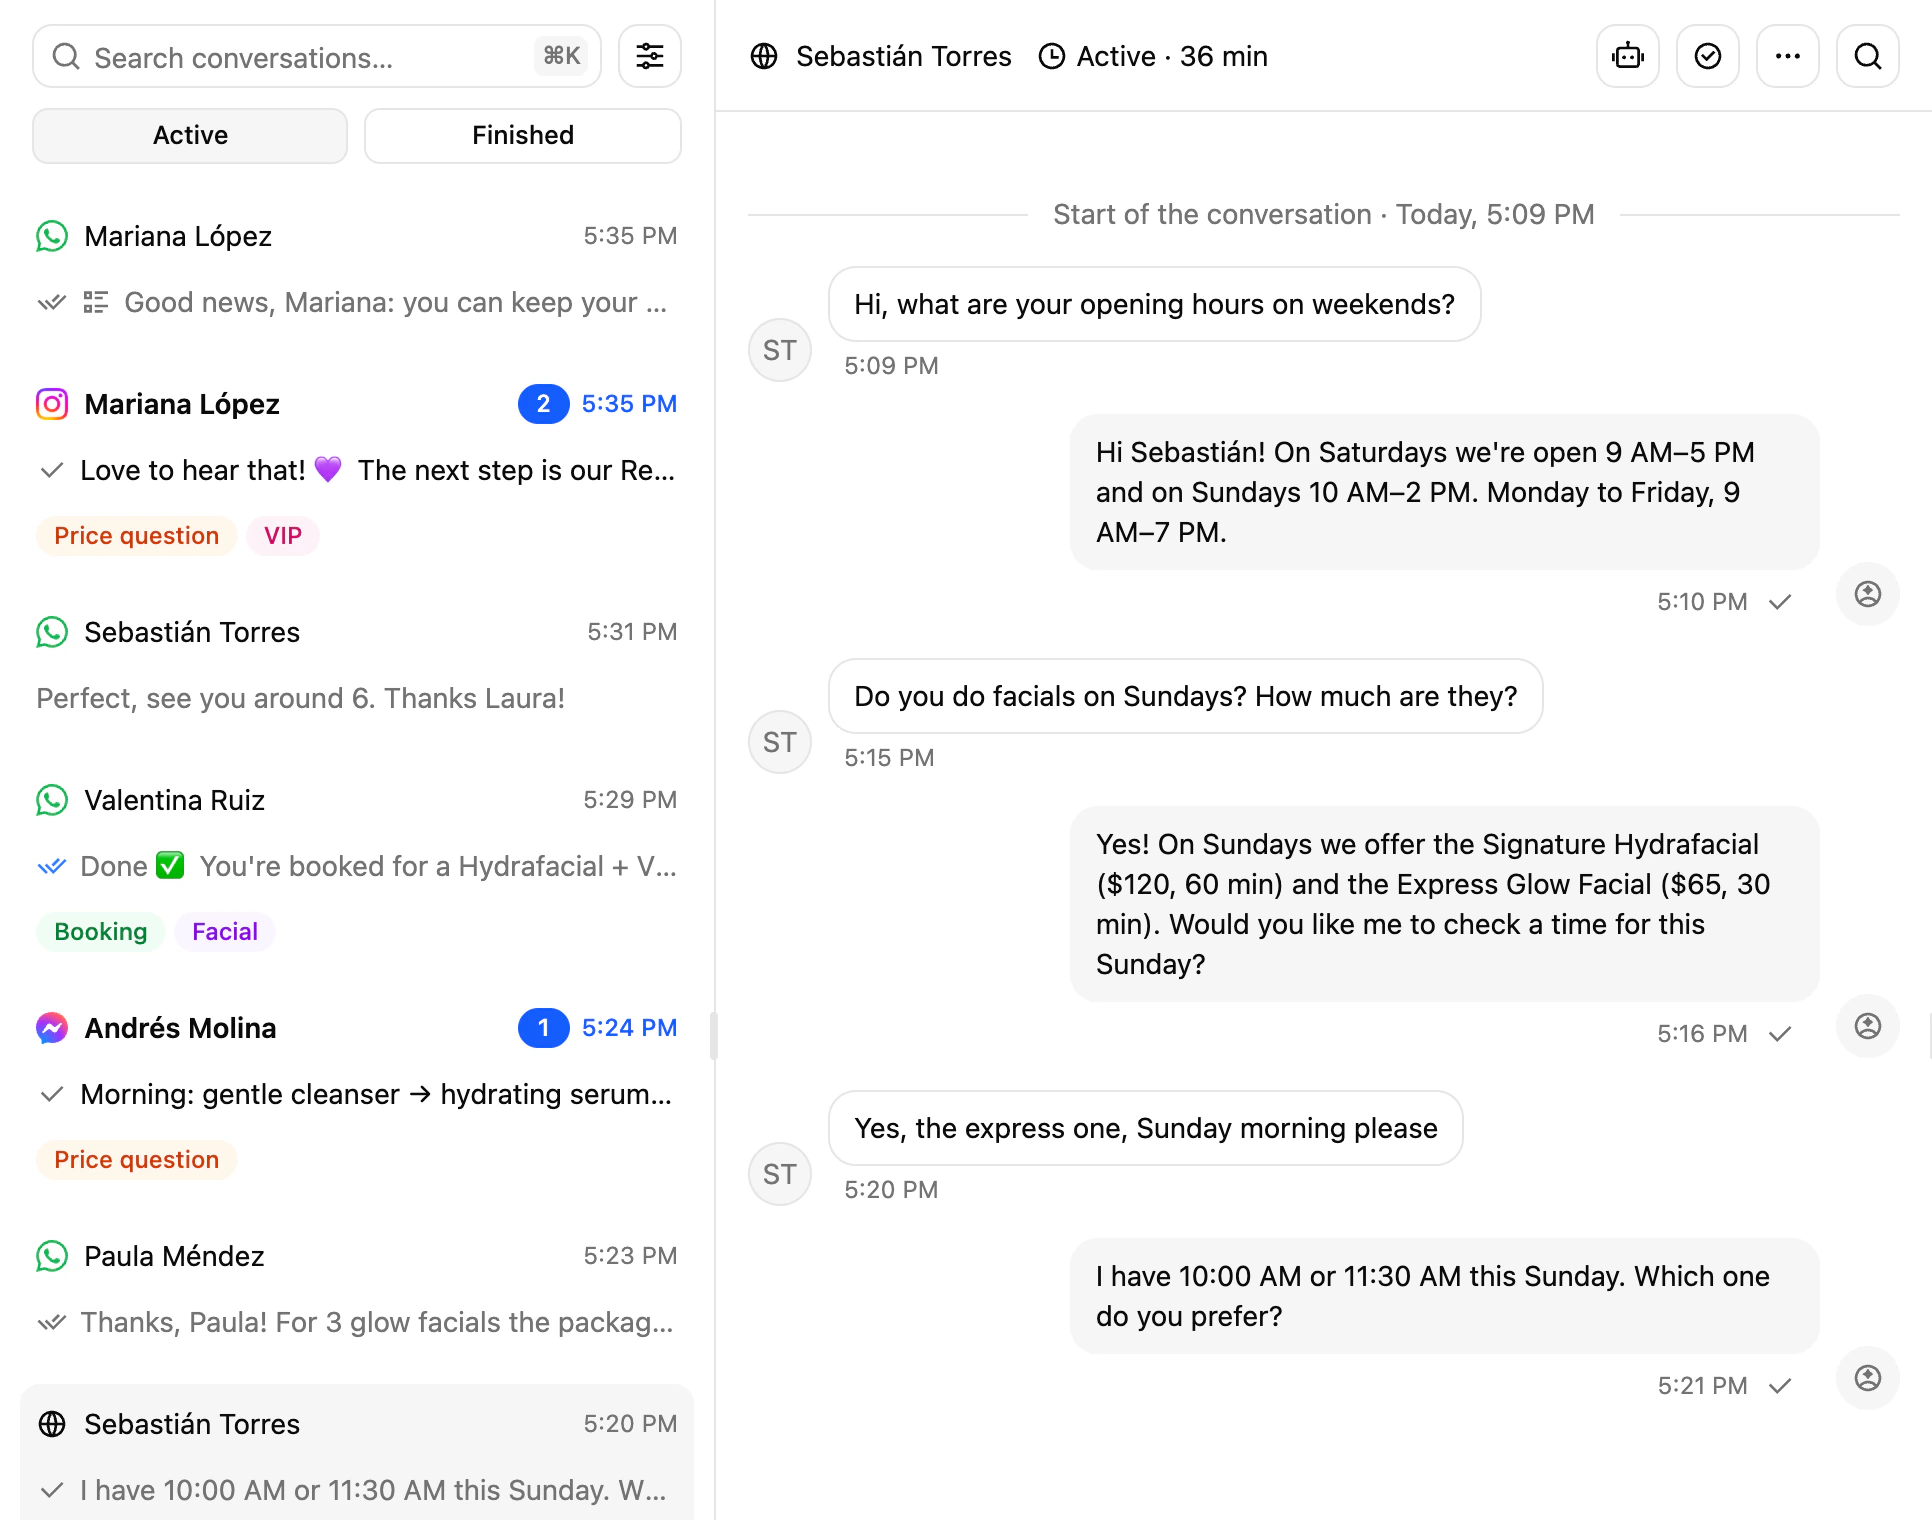
Task: Click the message 'Yes, the express one, Sunday morning please'
Action: [1146, 1128]
